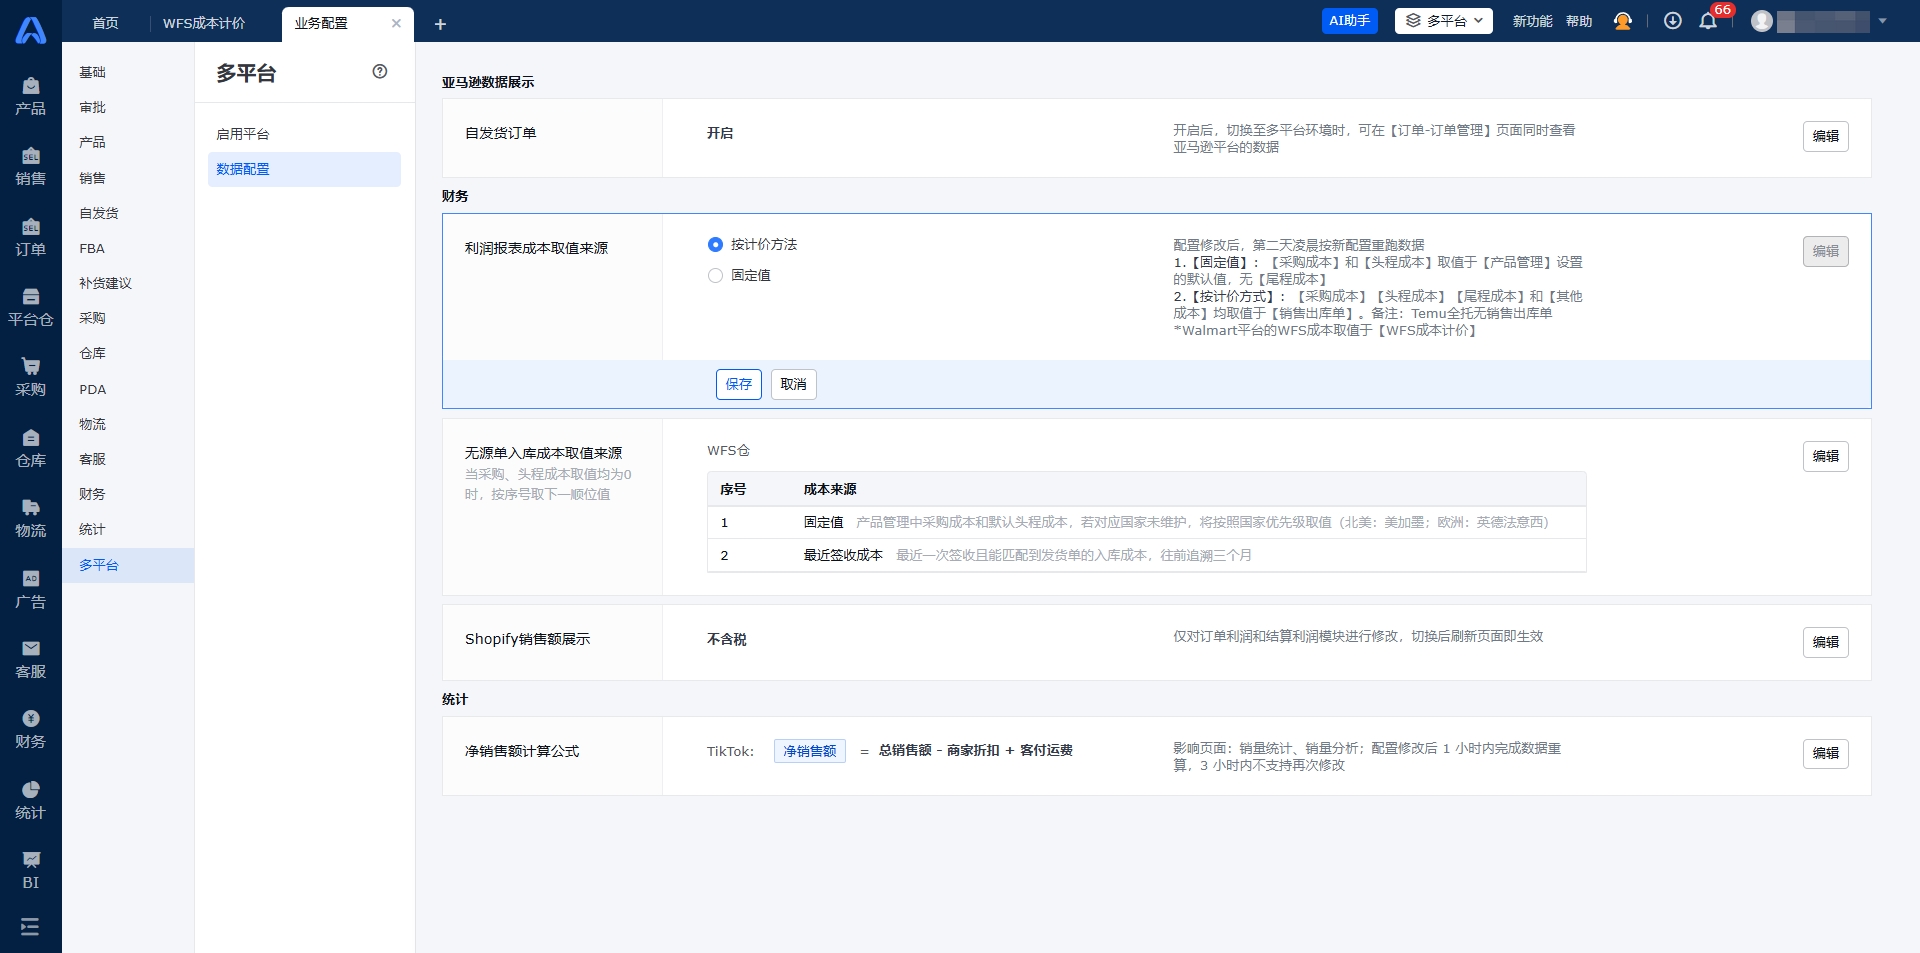1920x953 pixels.
Task: Open the 产品 module in left sidebar
Action: 30,96
